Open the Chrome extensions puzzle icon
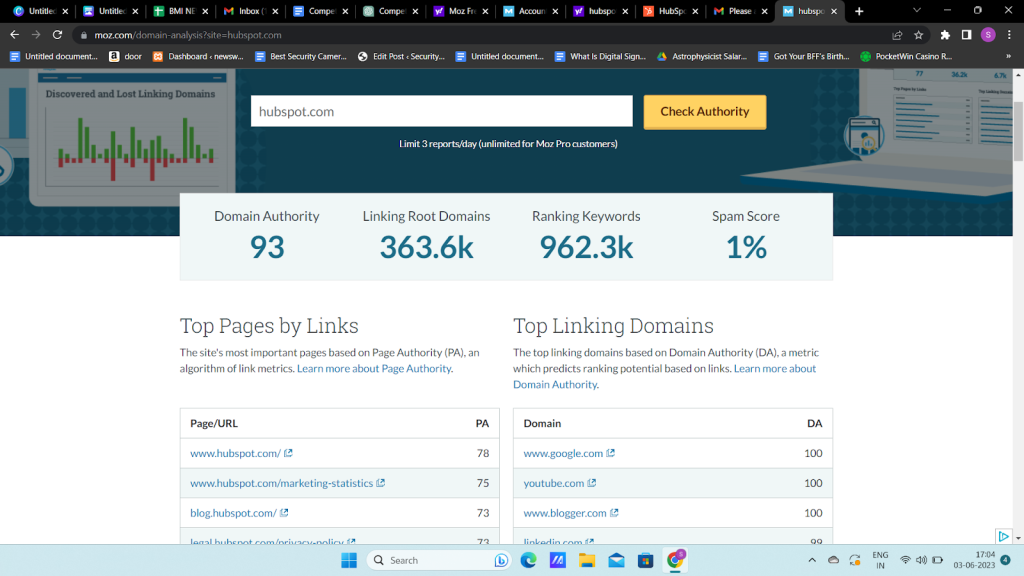 click(x=945, y=35)
